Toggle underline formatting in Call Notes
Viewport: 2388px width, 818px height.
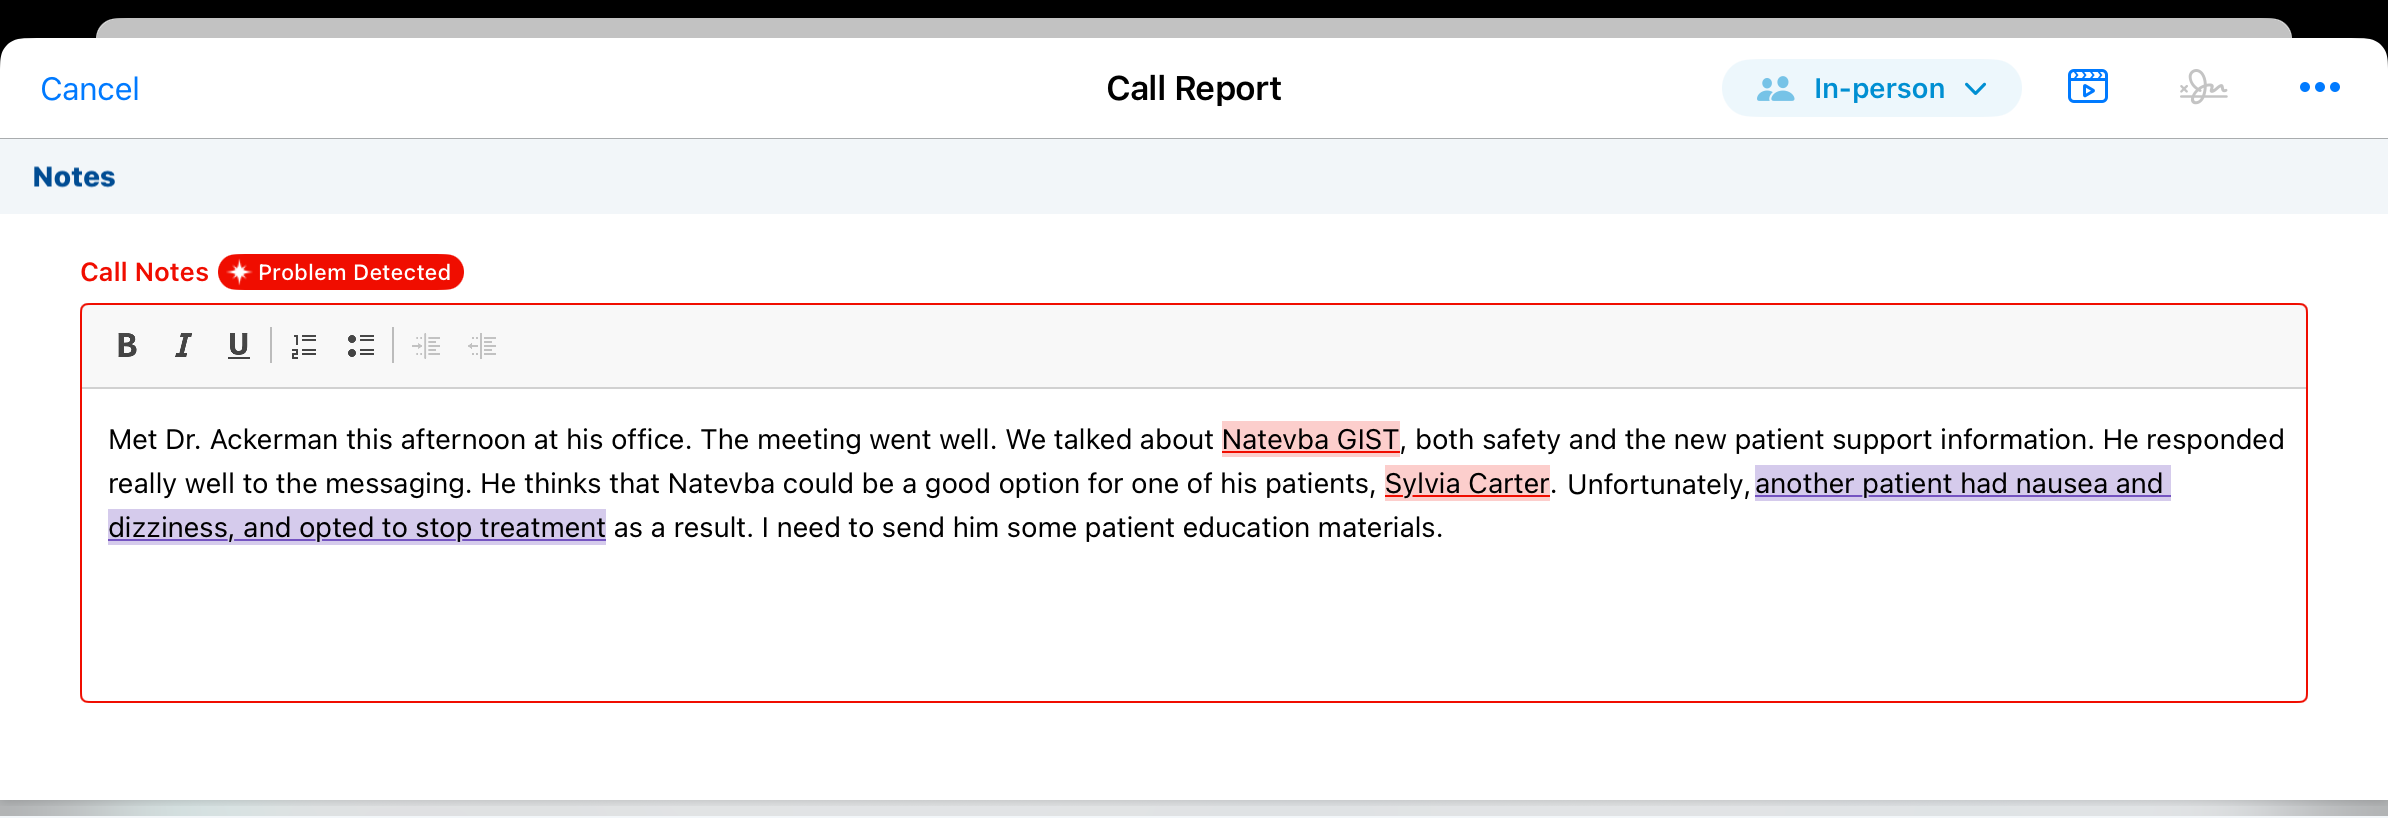238,346
